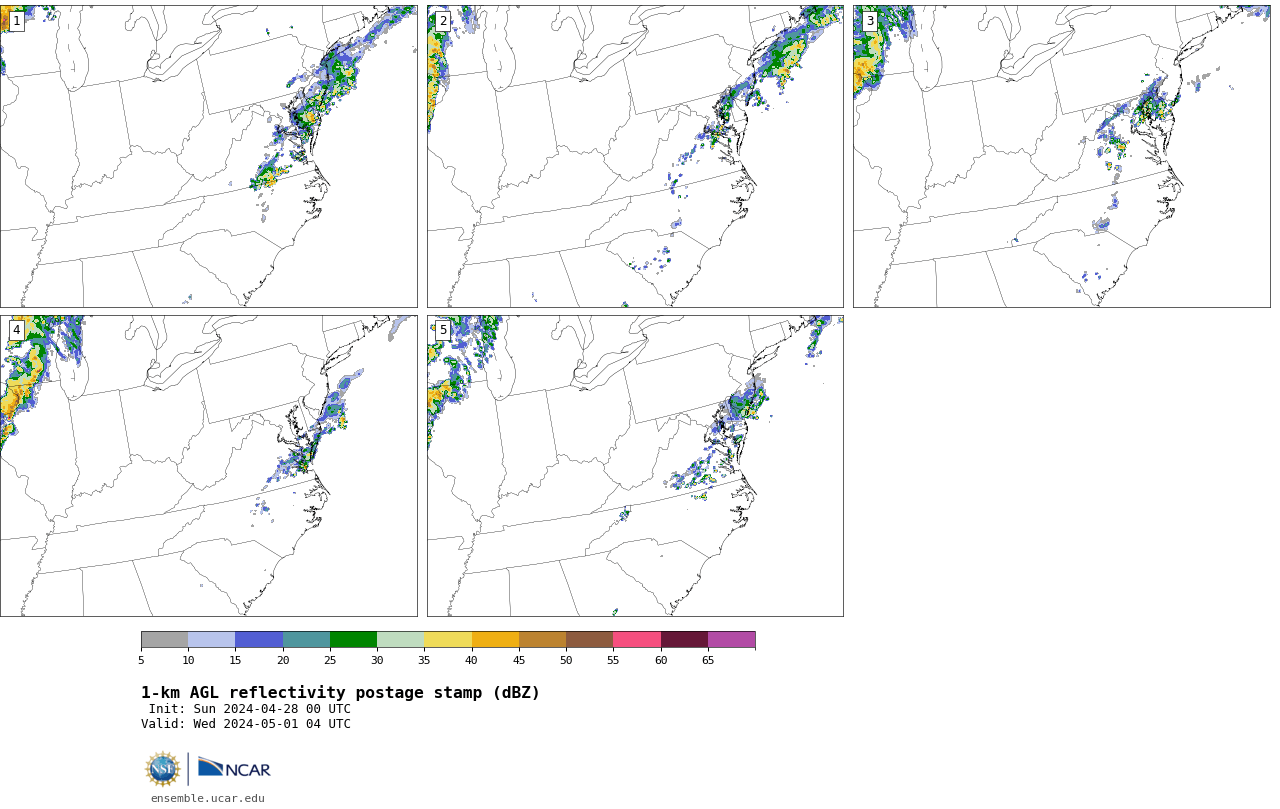
Task: Click the colorbar tick label 50
Action: (566, 660)
